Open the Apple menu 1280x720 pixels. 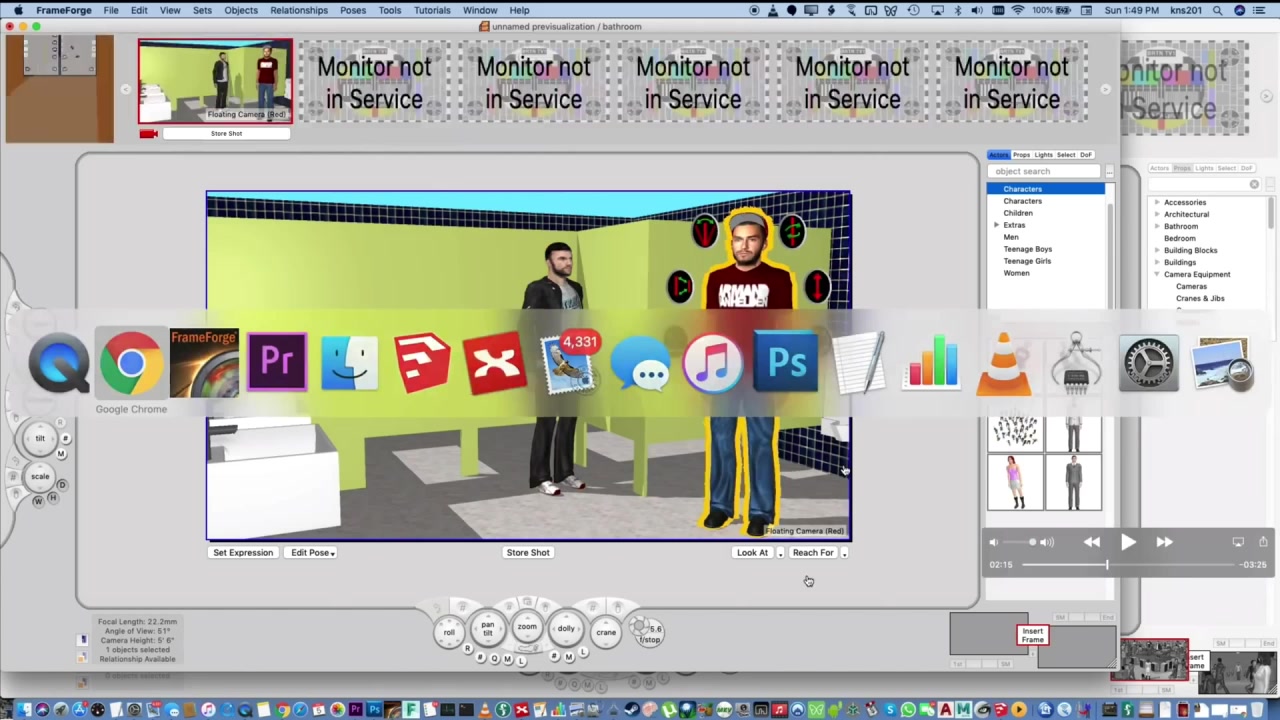tap(18, 10)
